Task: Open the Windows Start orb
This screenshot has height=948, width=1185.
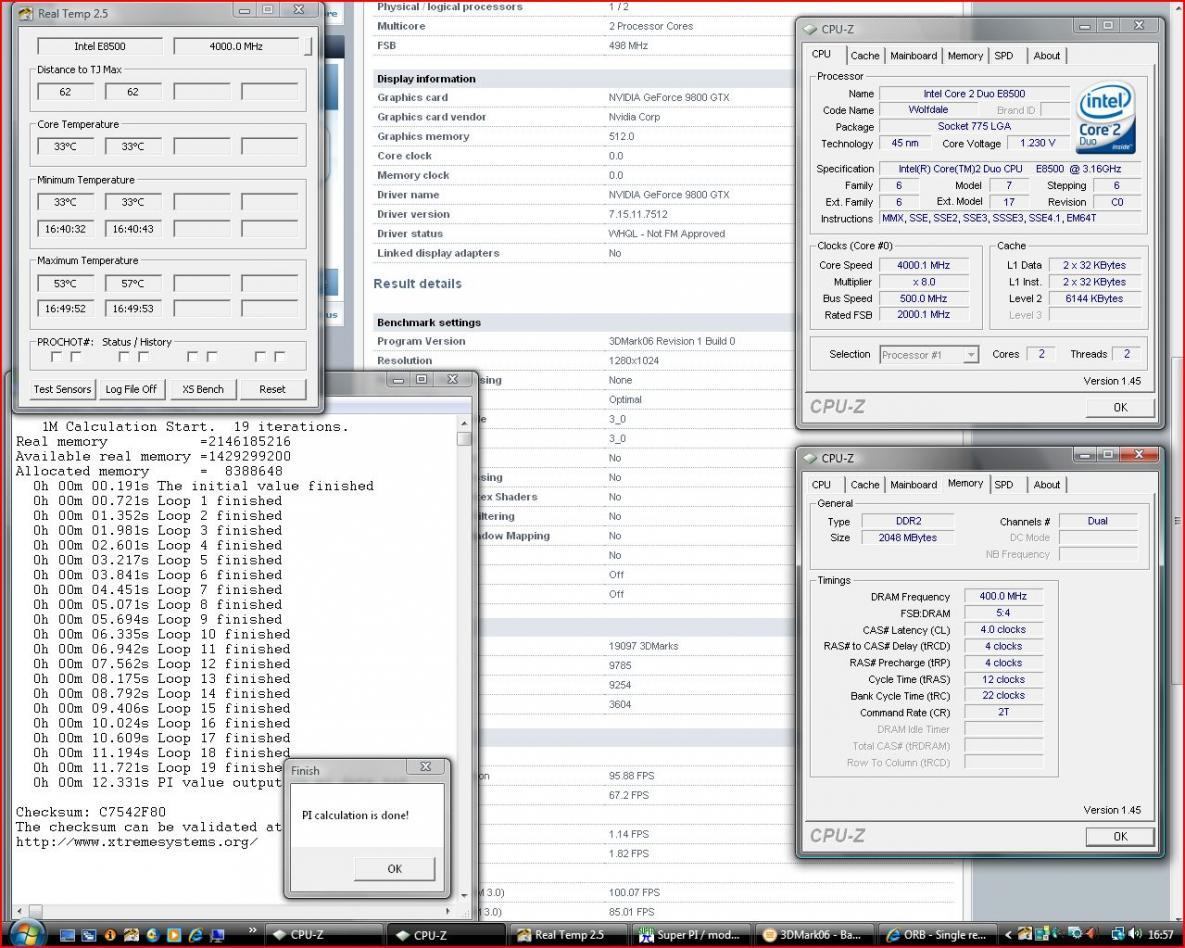Action: [26, 934]
